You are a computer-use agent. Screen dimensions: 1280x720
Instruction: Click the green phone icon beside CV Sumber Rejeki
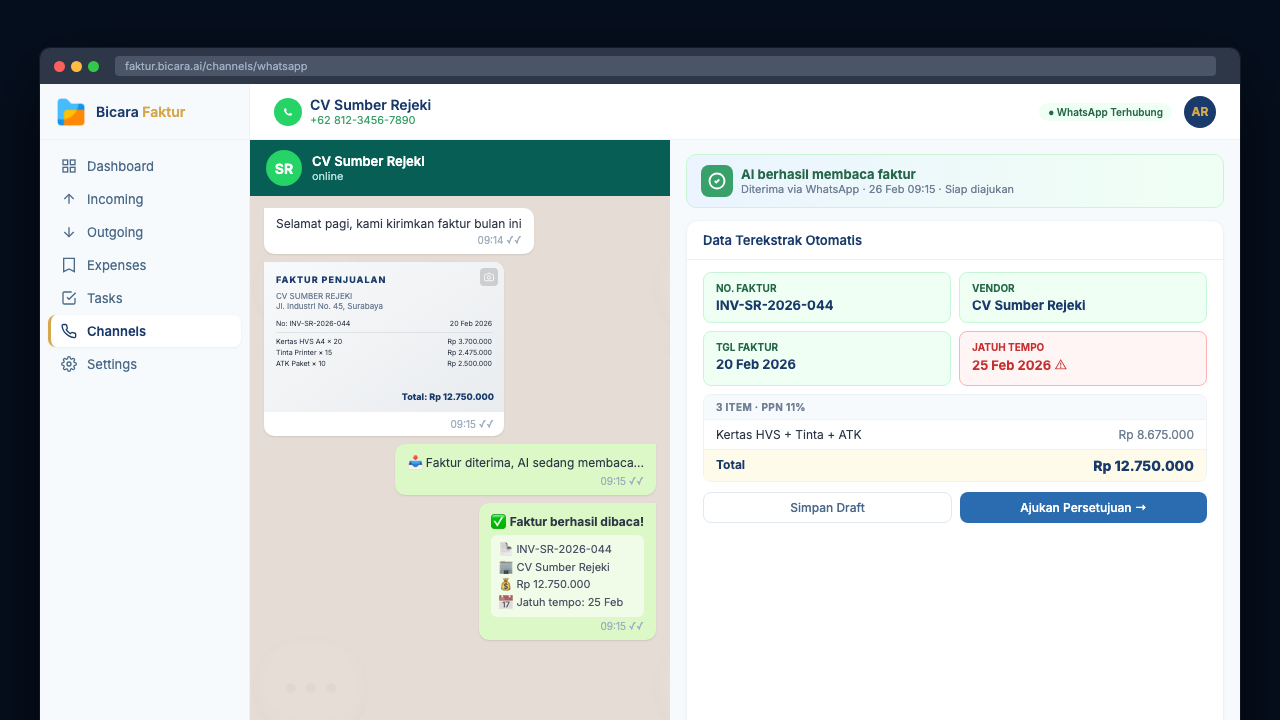click(287, 112)
